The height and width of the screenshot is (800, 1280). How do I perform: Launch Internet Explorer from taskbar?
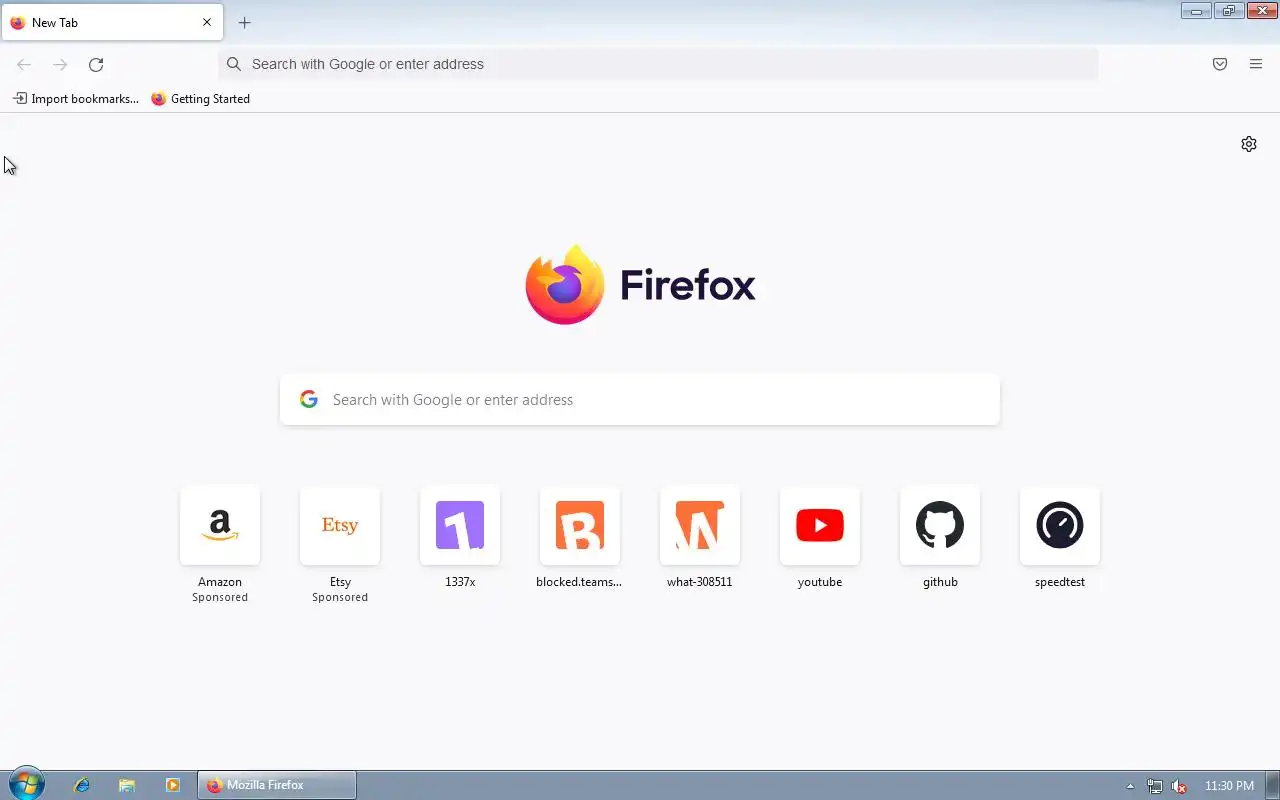pos(82,785)
